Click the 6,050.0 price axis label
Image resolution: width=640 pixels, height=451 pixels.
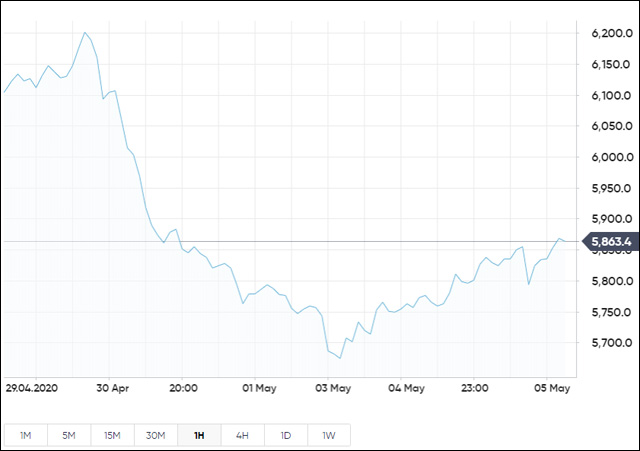click(x=612, y=126)
